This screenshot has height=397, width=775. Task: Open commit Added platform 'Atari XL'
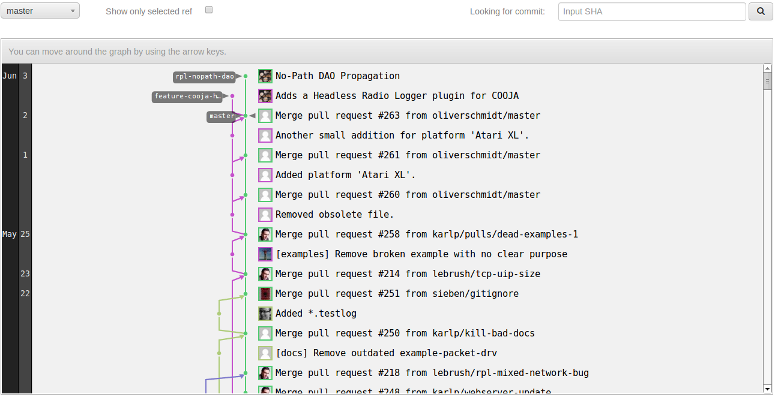click(x=345, y=175)
